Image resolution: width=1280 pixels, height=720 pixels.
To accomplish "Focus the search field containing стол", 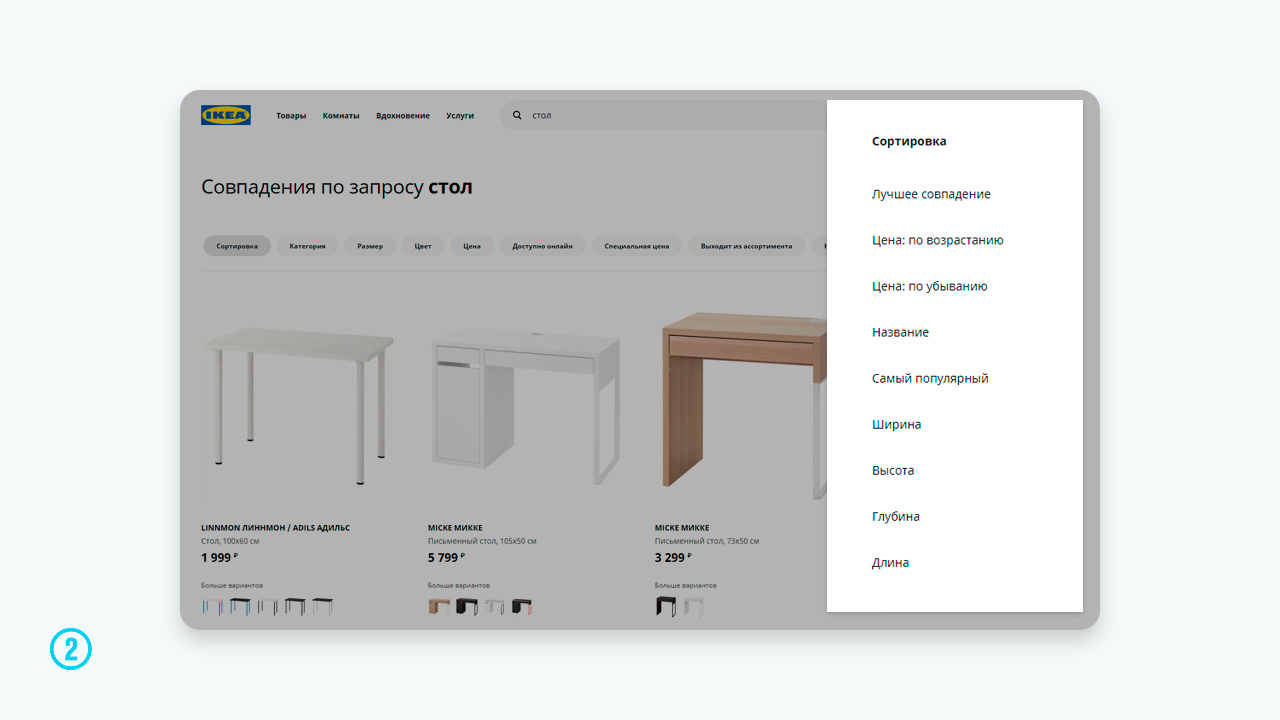I will coord(664,115).
